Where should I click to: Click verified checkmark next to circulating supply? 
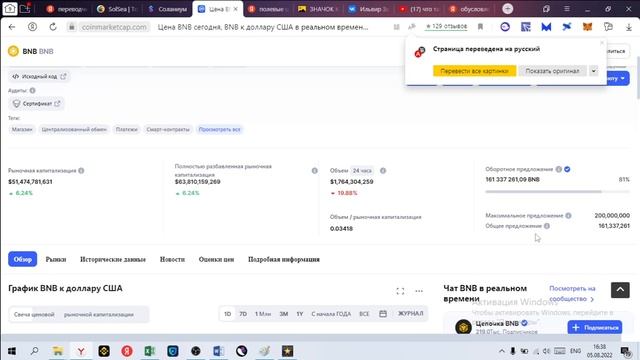coord(567,169)
